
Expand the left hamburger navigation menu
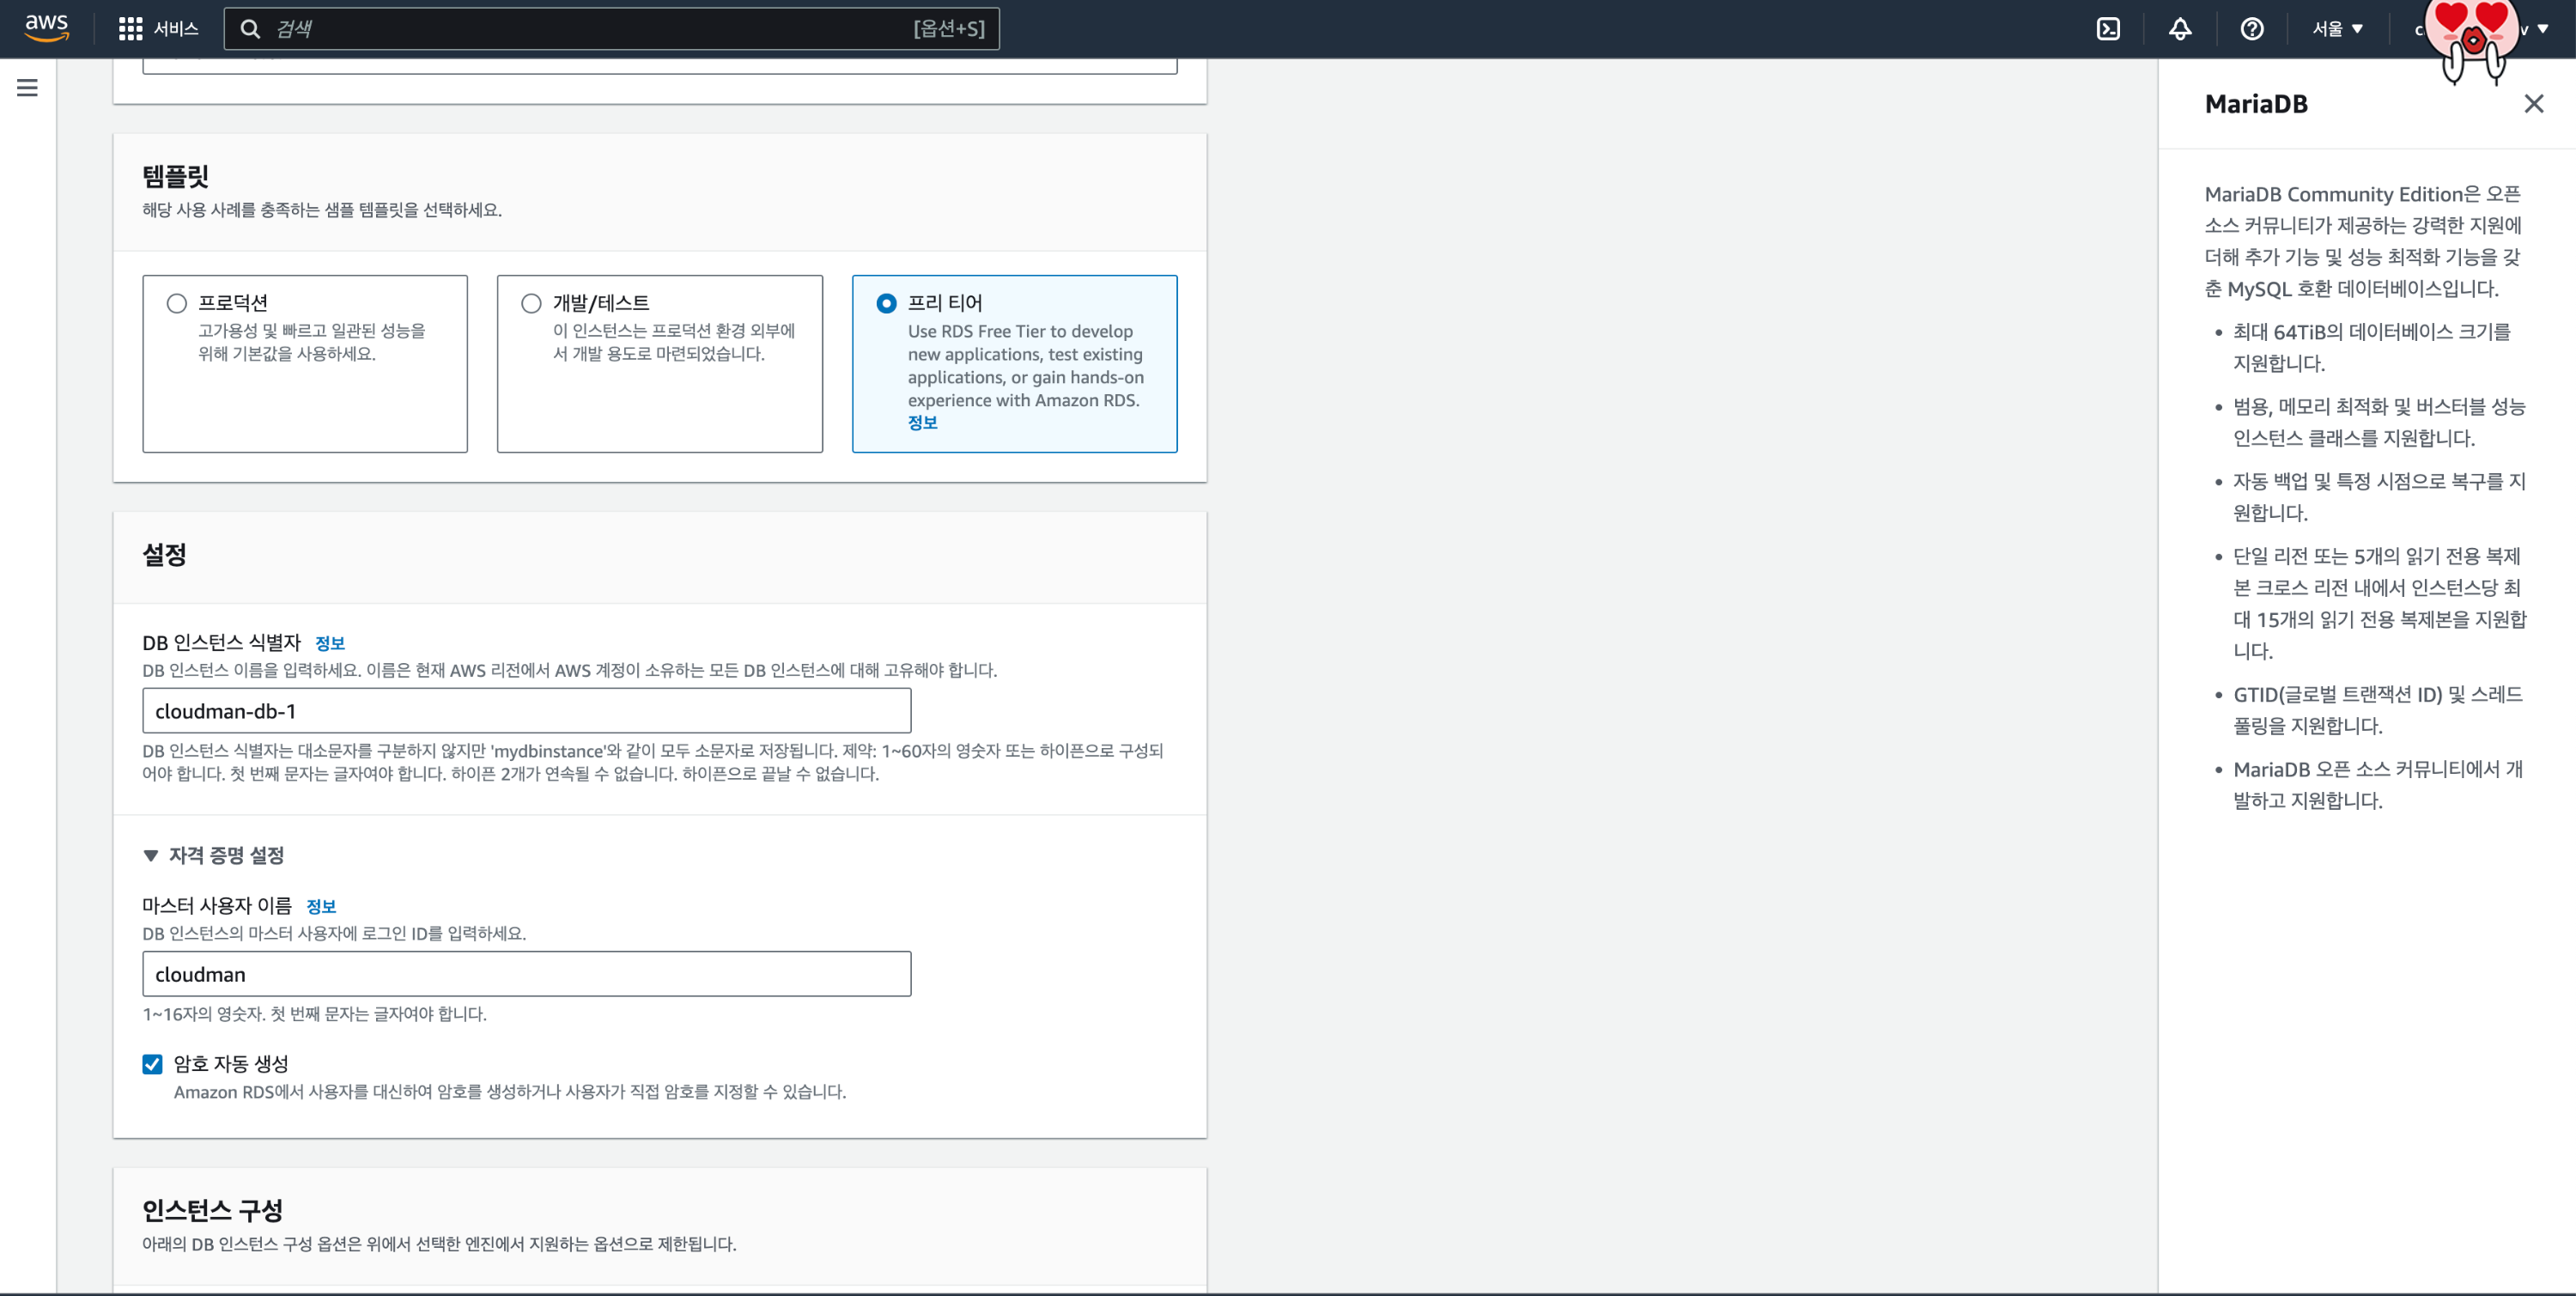(x=28, y=88)
